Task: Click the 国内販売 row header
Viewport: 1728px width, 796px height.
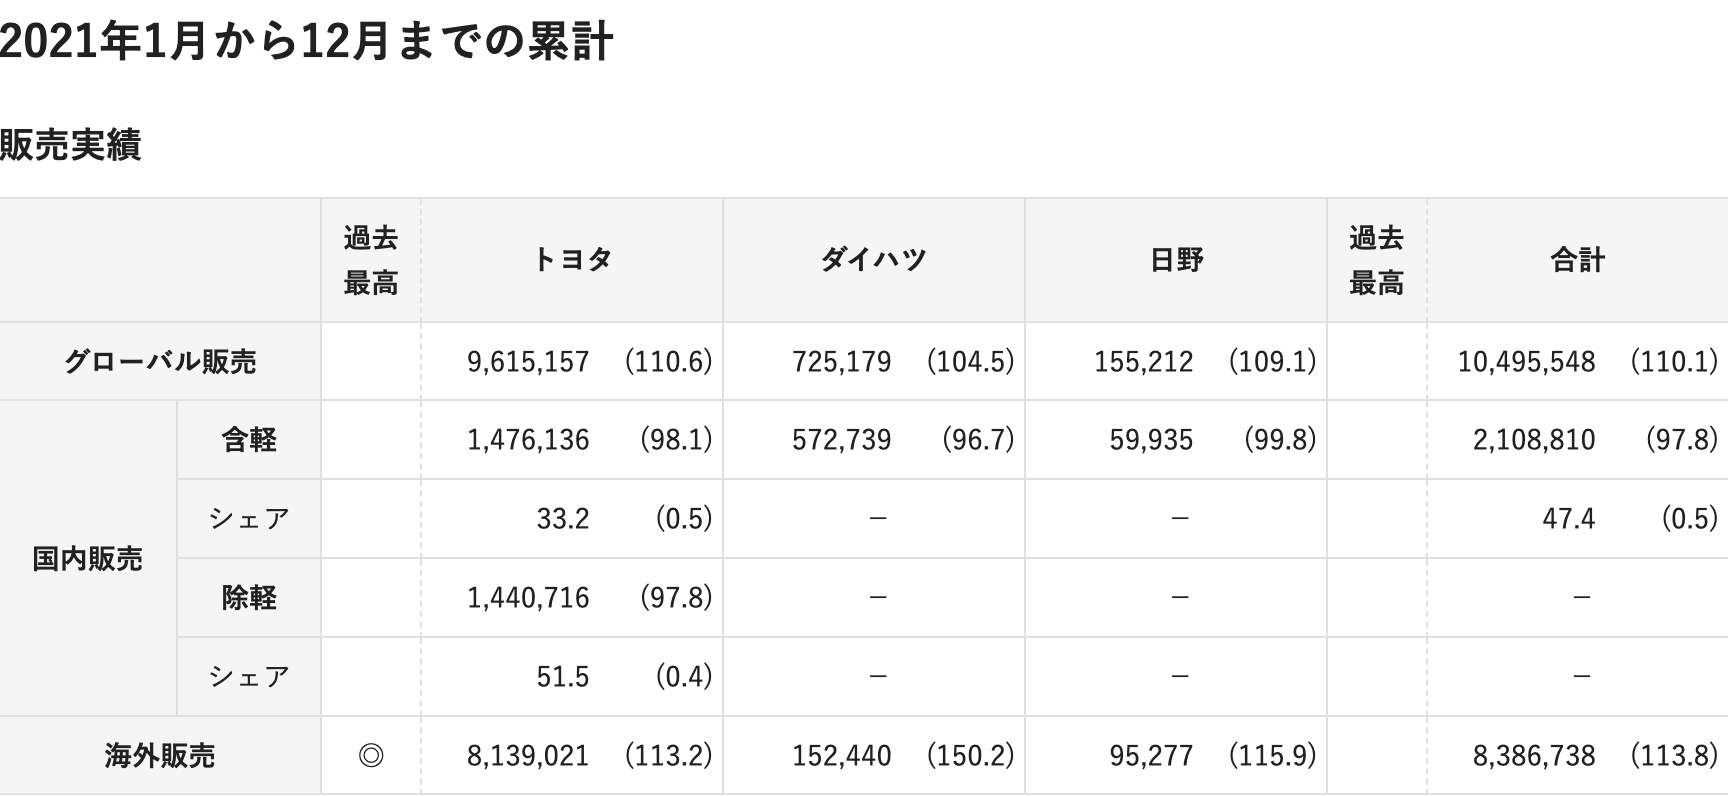Action: coord(88,558)
